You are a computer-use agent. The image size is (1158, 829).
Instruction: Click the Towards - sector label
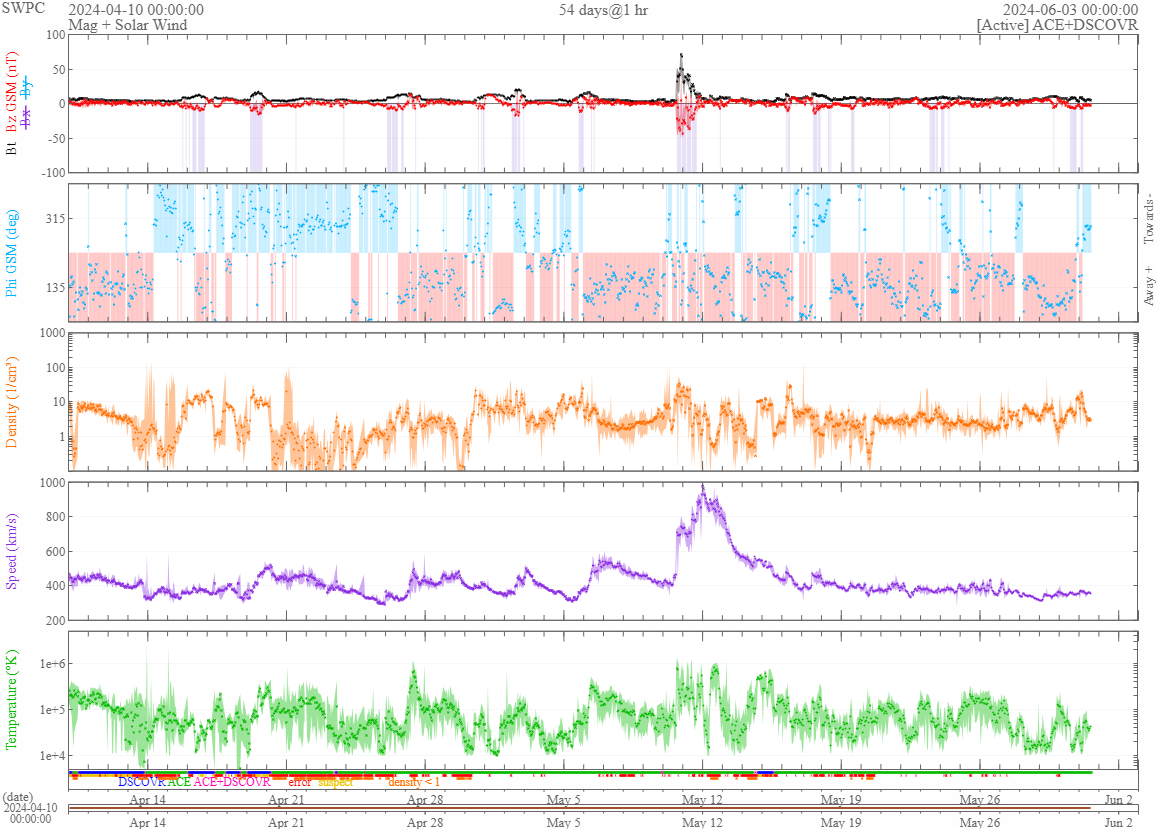[1148, 219]
